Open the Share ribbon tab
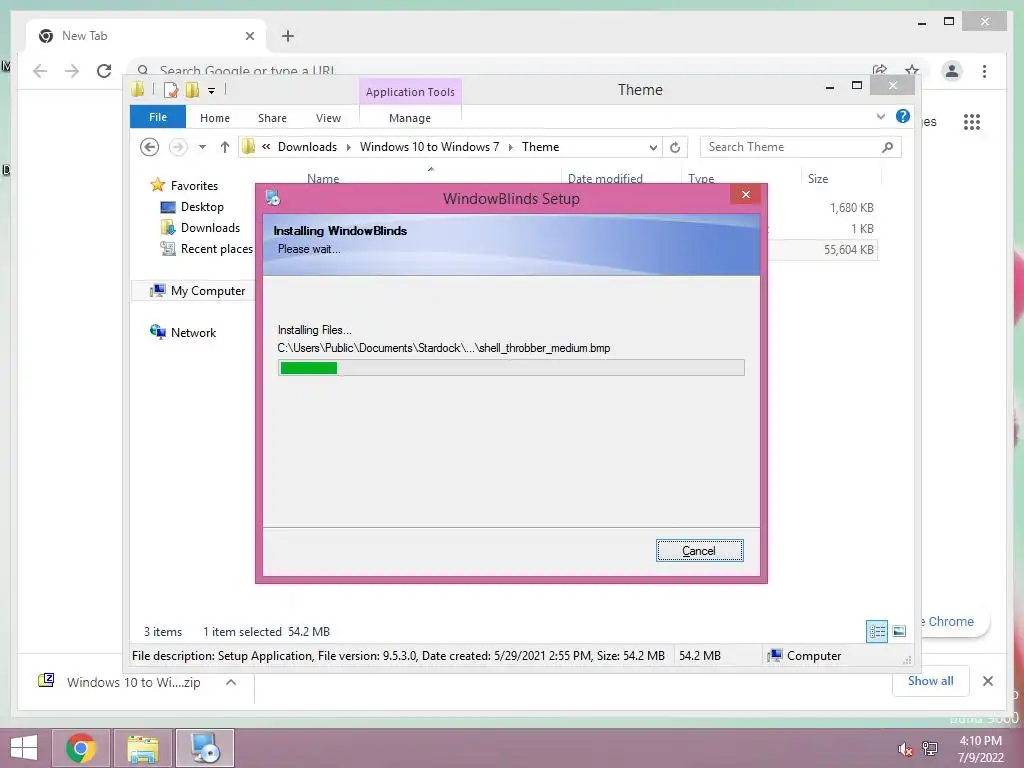This screenshot has height=768, width=1024. click(x=272, y=118)
